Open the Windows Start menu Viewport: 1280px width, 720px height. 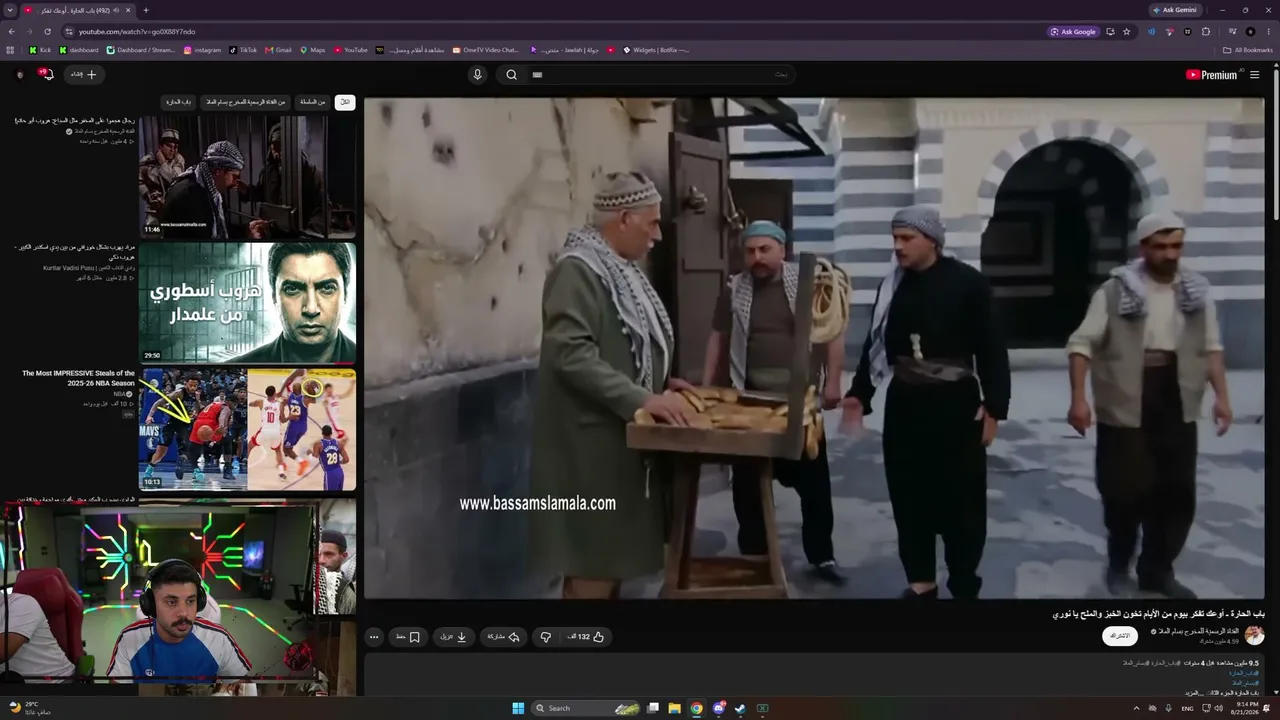(x=518, y=708)
